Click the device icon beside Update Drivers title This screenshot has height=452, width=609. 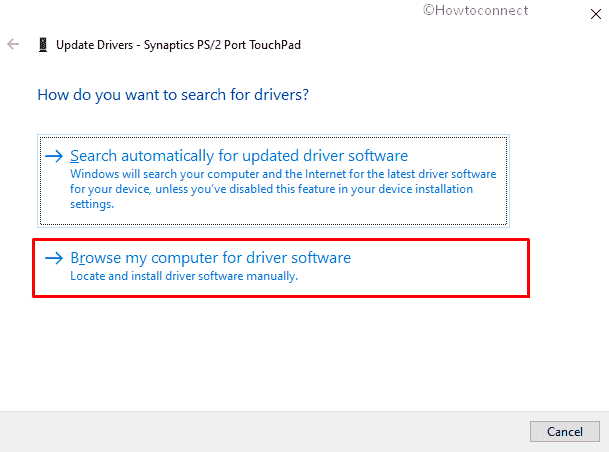pyautogui.click(x=40, y=45)
